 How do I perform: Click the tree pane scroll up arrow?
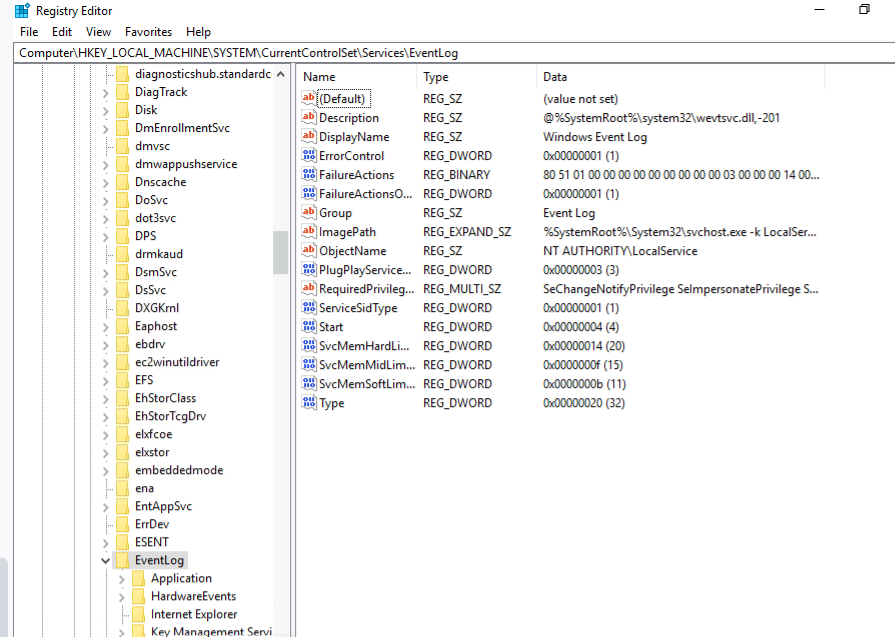[x=280, y=74]
